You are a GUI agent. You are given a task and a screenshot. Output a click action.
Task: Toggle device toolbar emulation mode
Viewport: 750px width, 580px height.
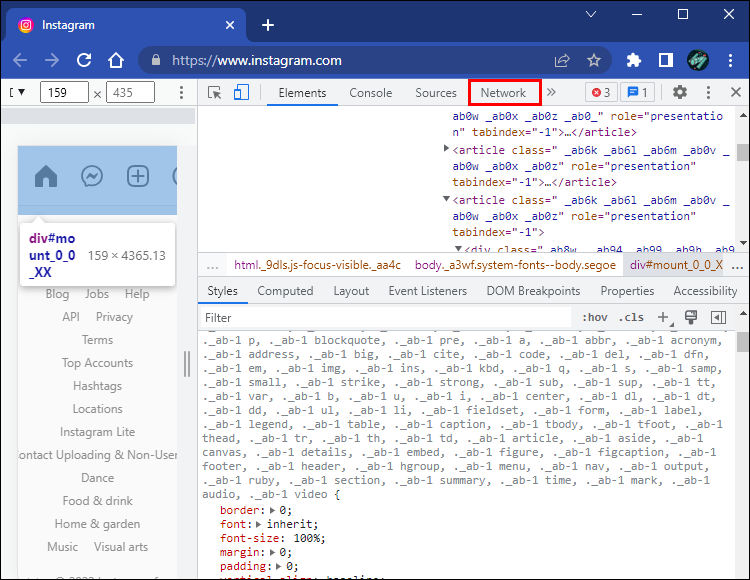tap(241, 93)
